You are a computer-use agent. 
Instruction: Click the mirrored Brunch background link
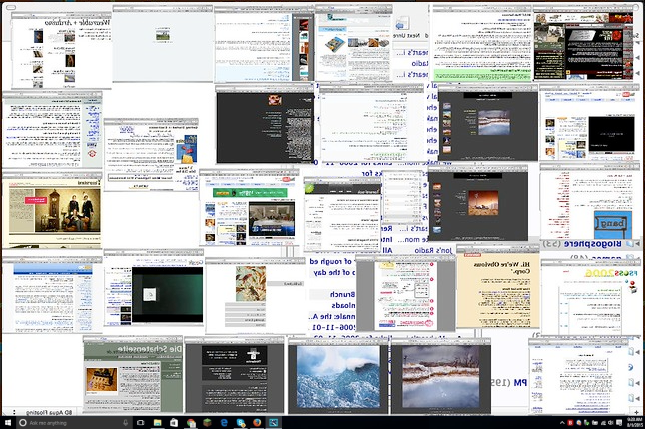[x=342, y=295]
